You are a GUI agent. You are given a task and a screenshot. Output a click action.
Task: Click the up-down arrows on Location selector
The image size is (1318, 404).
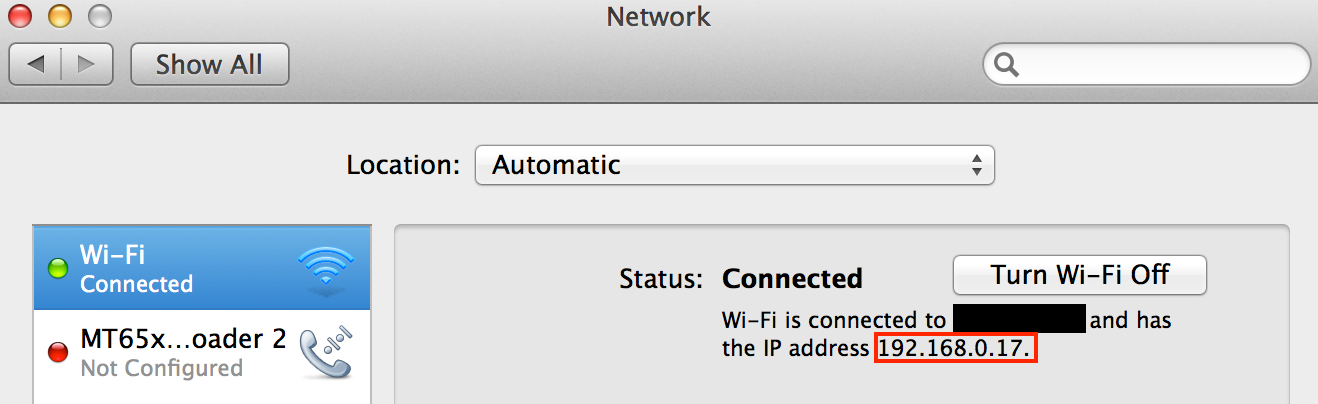tap(976, 165)
